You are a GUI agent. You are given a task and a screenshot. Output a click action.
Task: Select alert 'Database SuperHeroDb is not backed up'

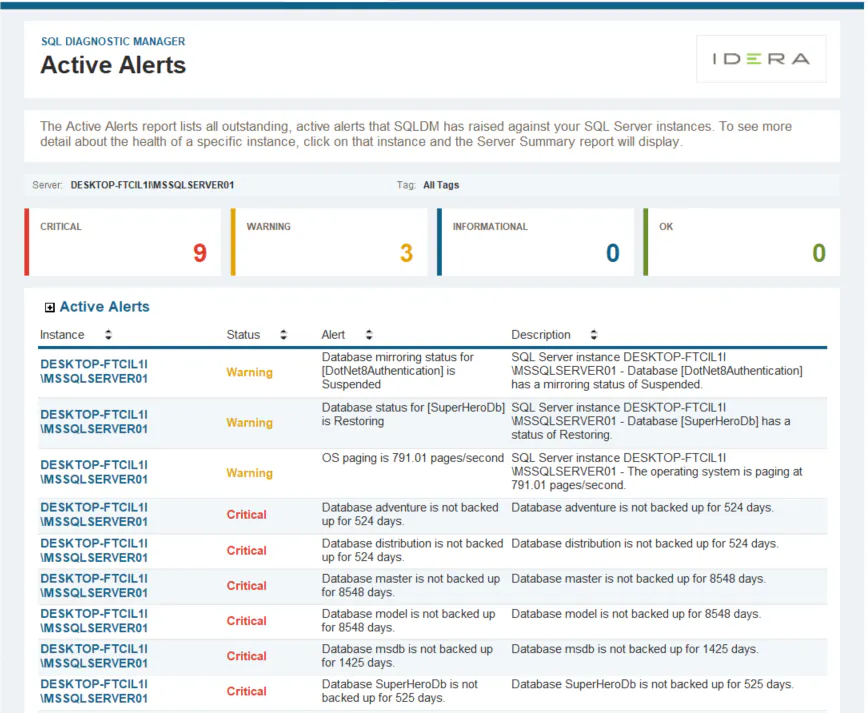[400, 691]
